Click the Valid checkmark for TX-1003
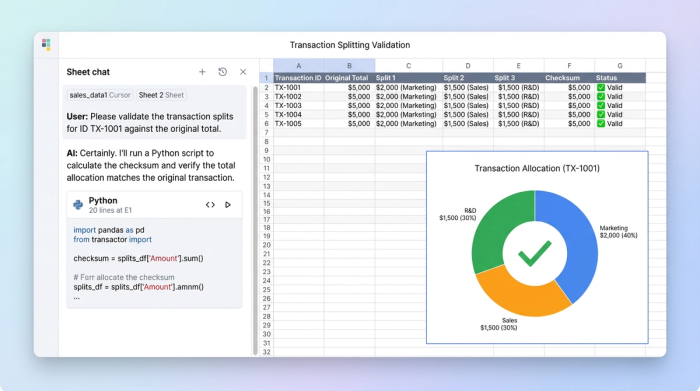This screenshot has width=700, height=391. click(x=601, y=106)
